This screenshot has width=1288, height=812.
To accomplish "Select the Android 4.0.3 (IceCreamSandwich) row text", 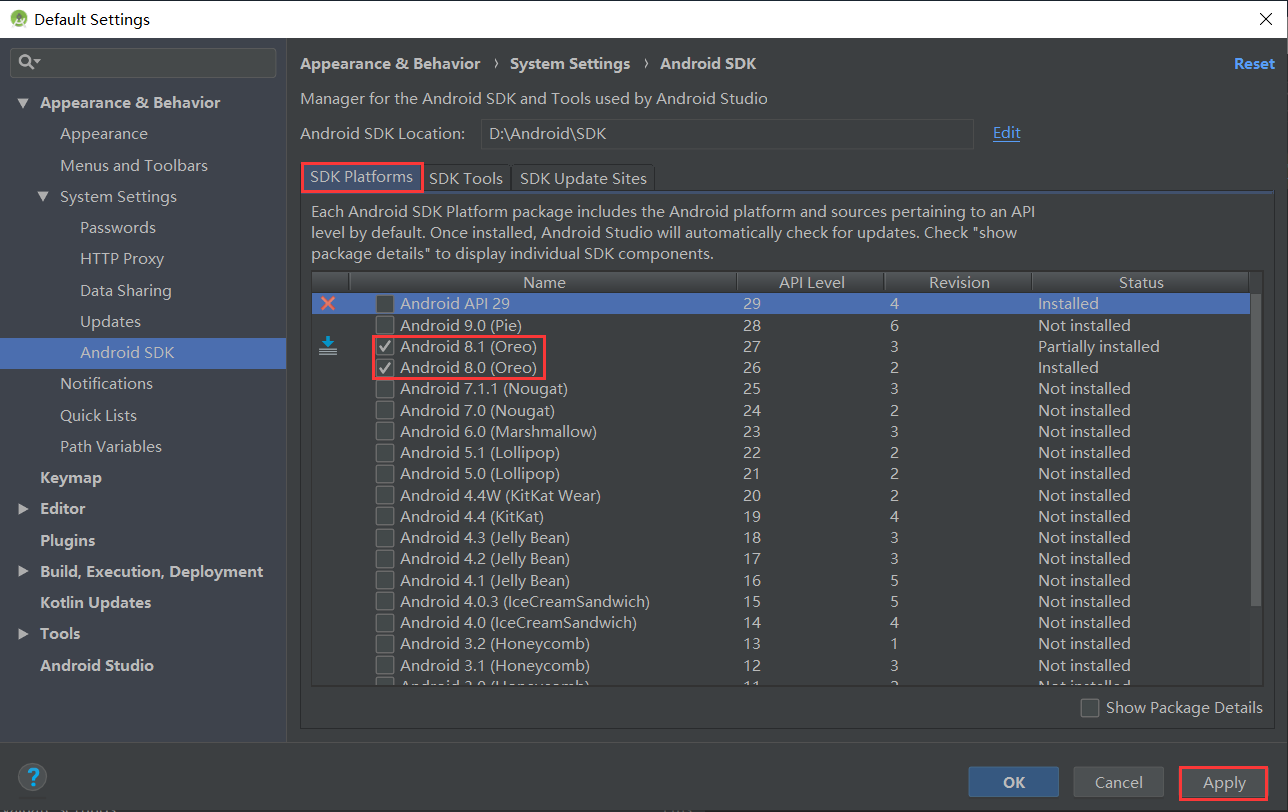I will click(x=525, y=601).
